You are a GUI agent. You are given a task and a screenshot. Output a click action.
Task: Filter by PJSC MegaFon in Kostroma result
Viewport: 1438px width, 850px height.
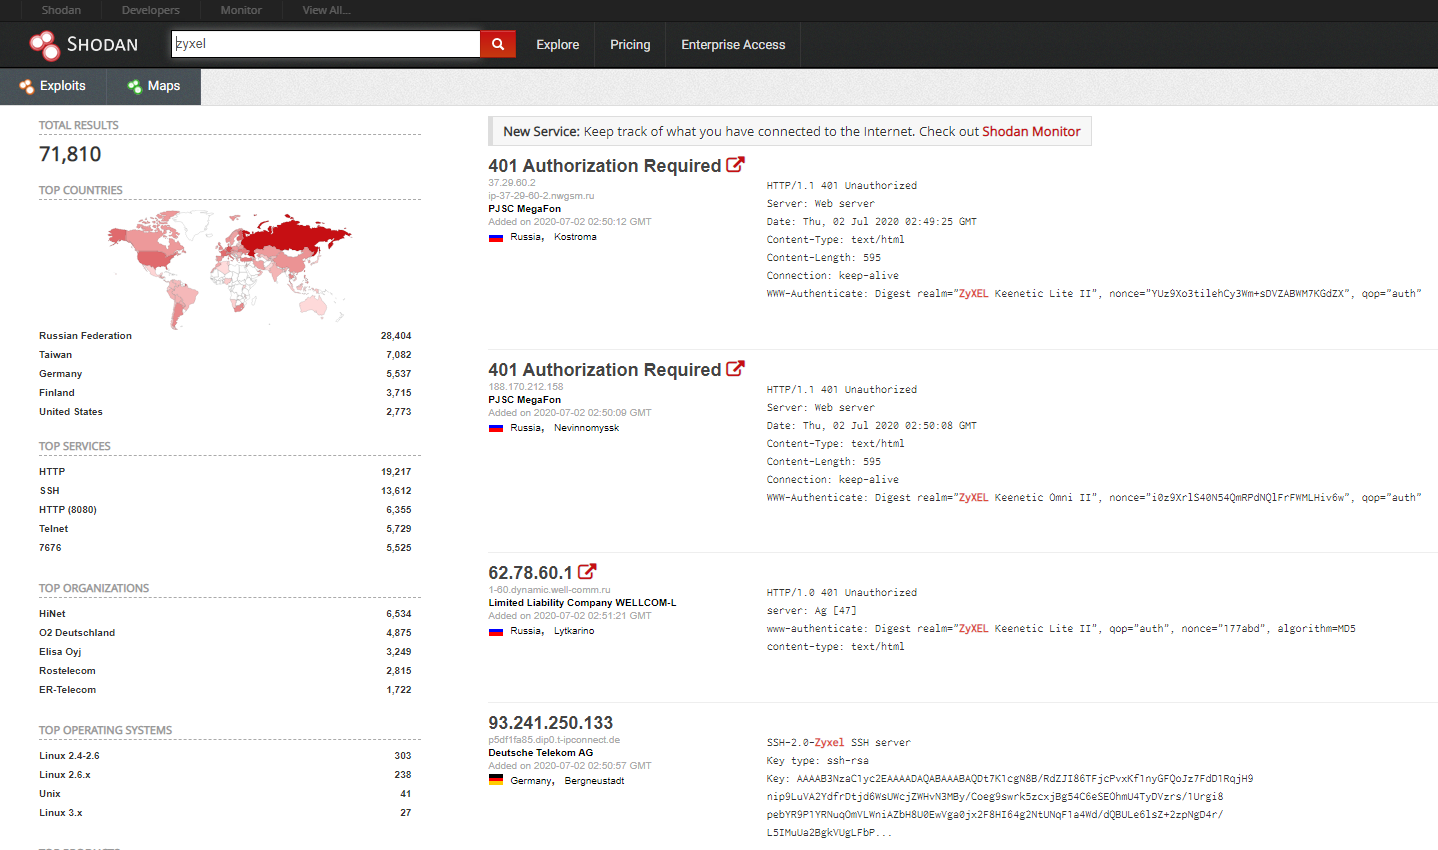(x=524, y=209)
